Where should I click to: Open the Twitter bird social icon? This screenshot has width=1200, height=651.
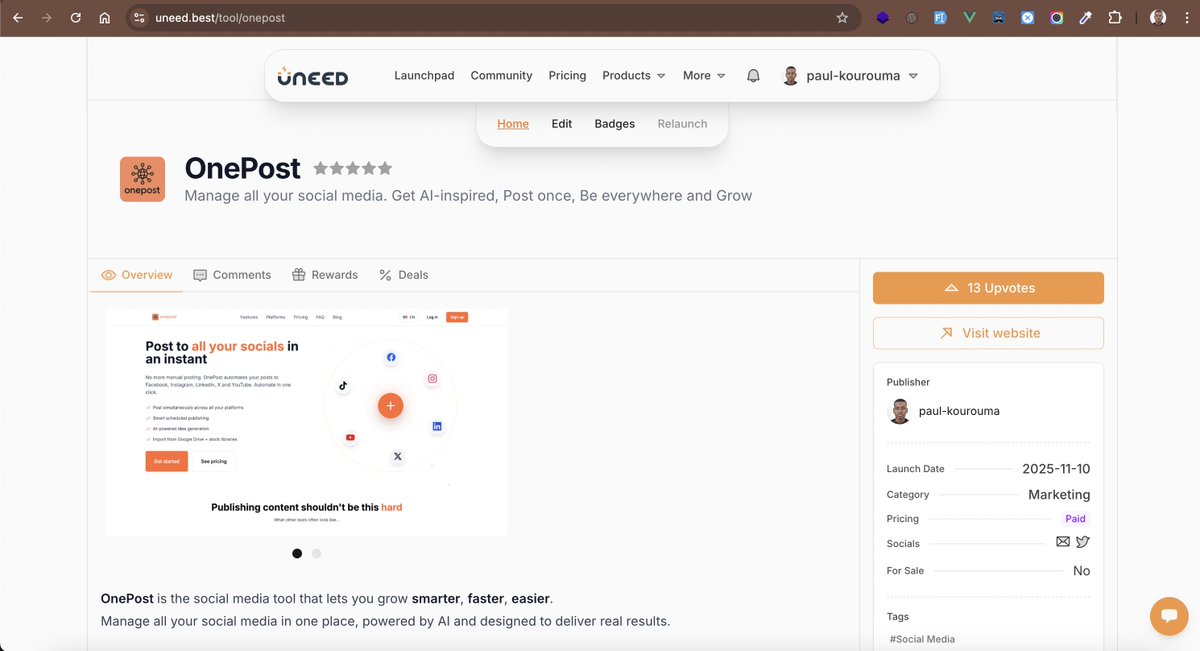click(x=1082, y=542)
